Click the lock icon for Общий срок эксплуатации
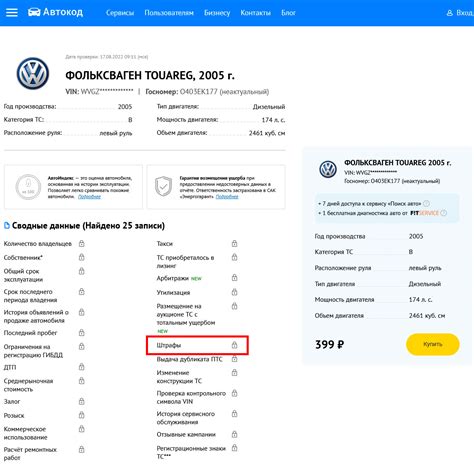Image resolution: width=474 pixels, height=467 pixels. click(81, 271)
